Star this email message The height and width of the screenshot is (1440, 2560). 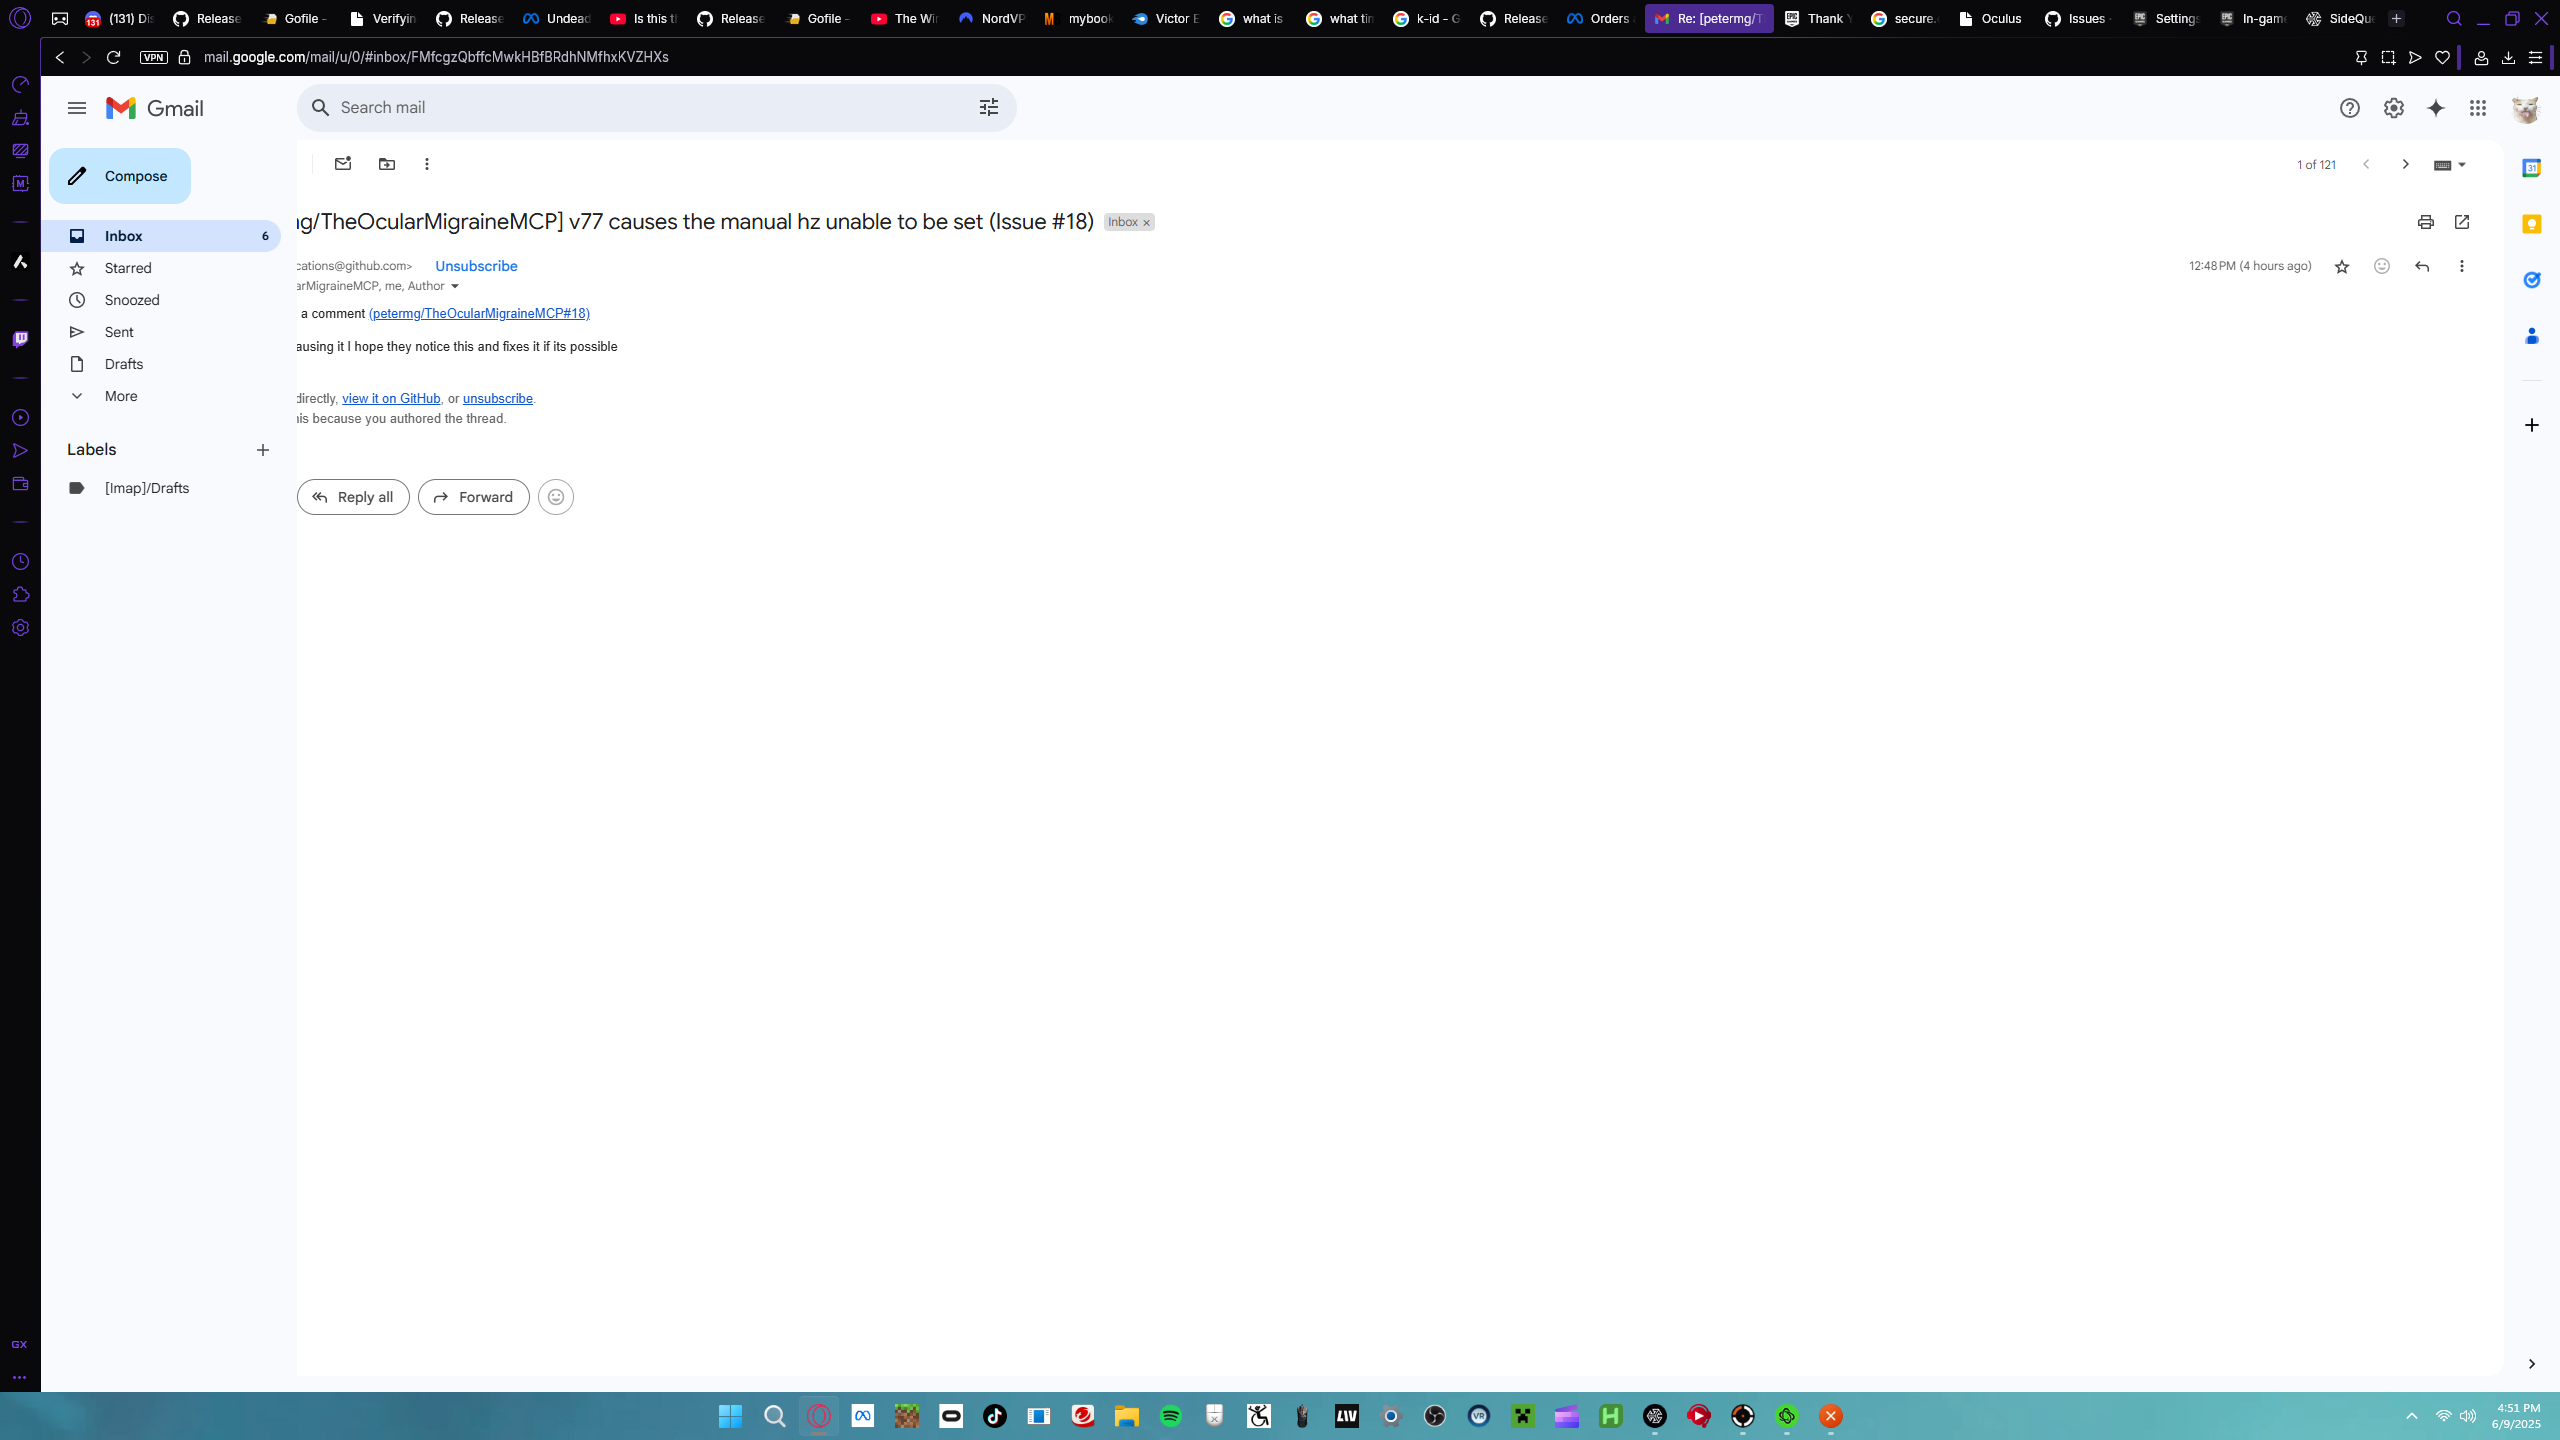tap(2341, 266)
